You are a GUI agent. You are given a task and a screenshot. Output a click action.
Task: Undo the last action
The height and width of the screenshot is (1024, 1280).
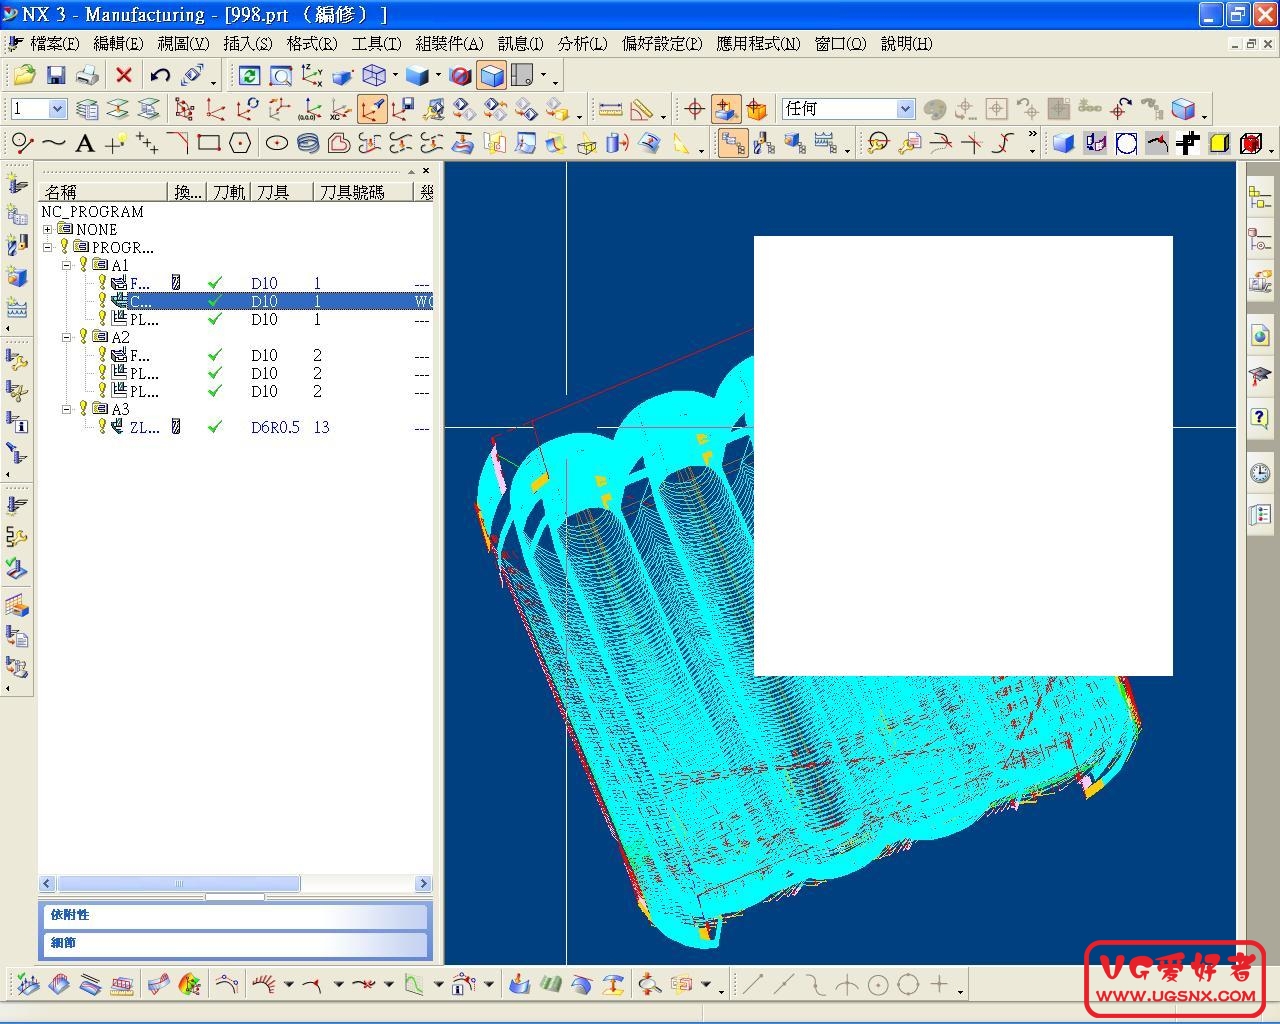[x=160, y=75]
